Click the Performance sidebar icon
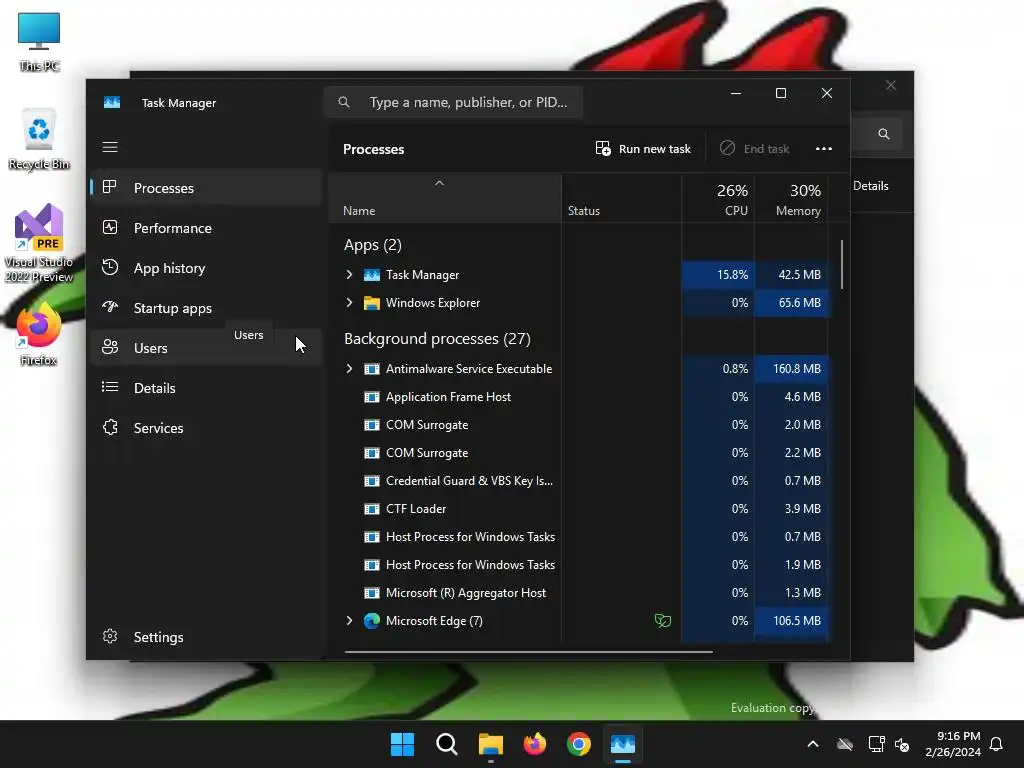The image size is (1024, 768). click(110, 227)
